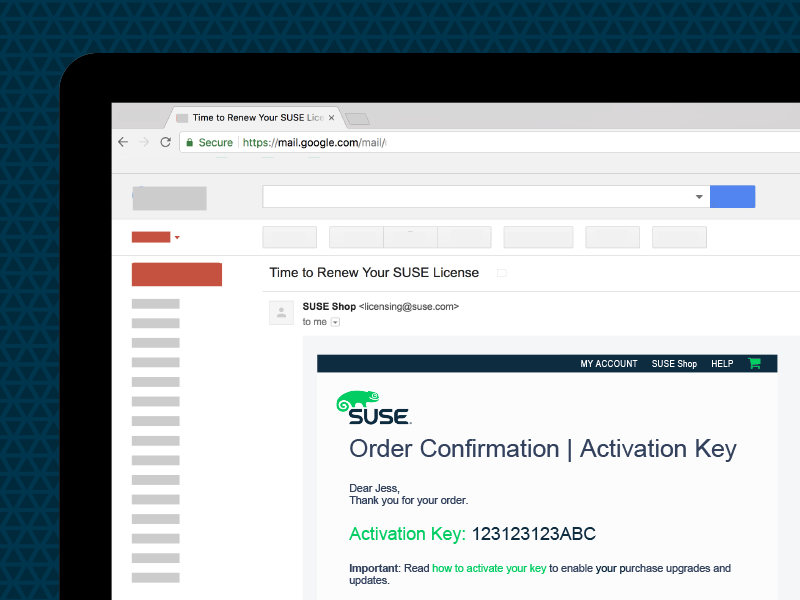Click the blue Gmail search button
Viewport: 800px width, 600px height.
[x=732, y=196]
